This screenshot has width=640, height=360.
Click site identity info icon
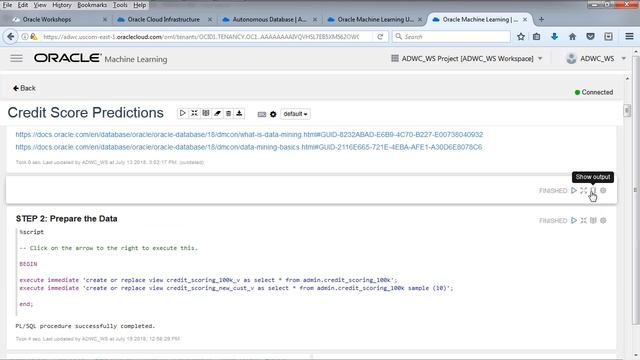click(25, 37)
